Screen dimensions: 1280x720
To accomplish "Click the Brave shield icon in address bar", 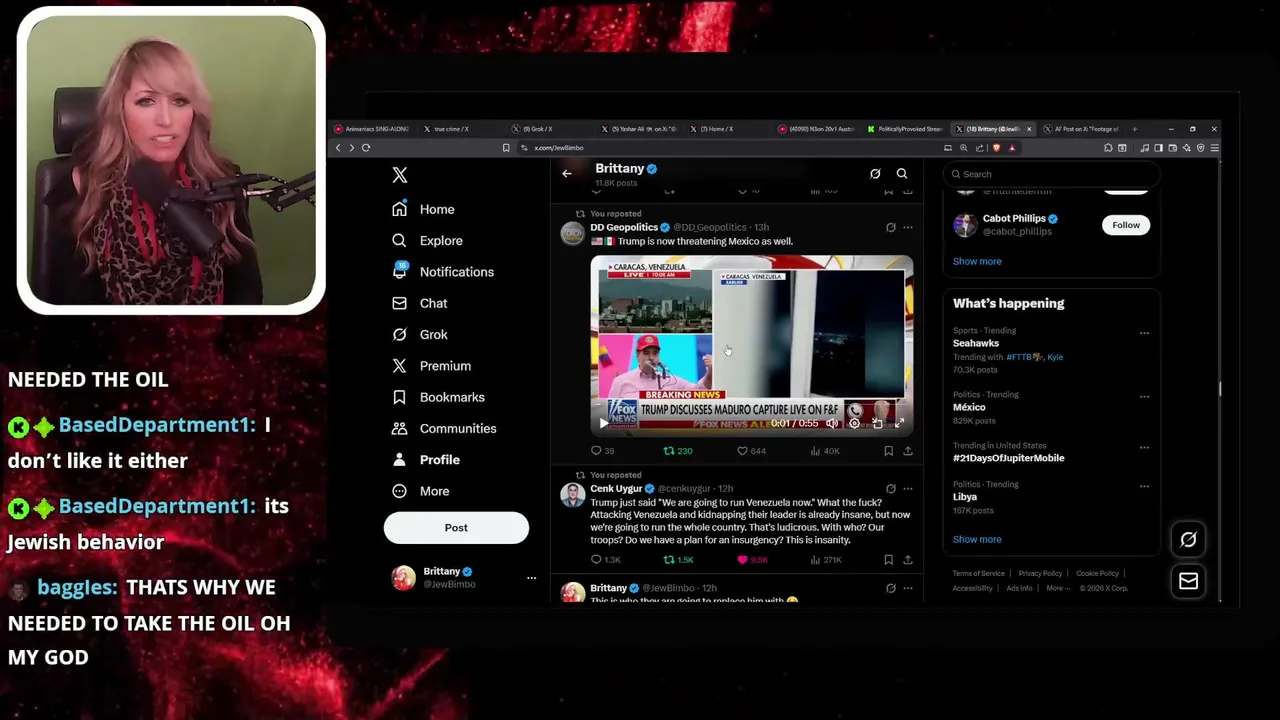I will 996,148.
